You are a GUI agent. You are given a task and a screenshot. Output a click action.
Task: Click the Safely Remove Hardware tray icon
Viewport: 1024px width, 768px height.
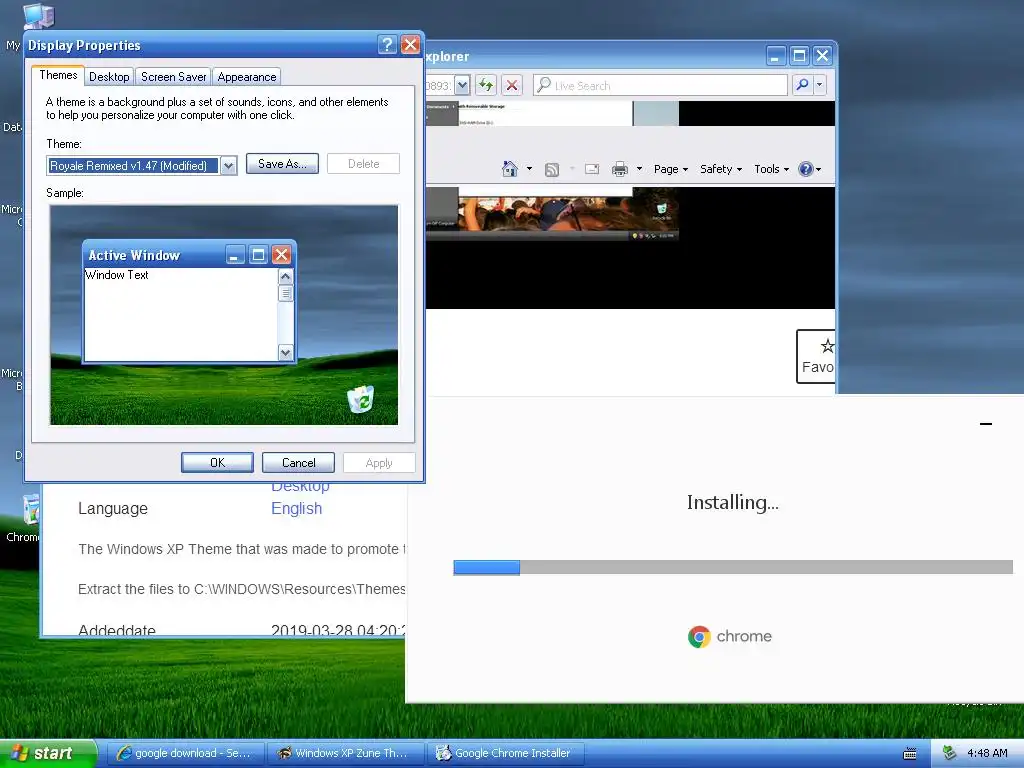coord(949,753)
